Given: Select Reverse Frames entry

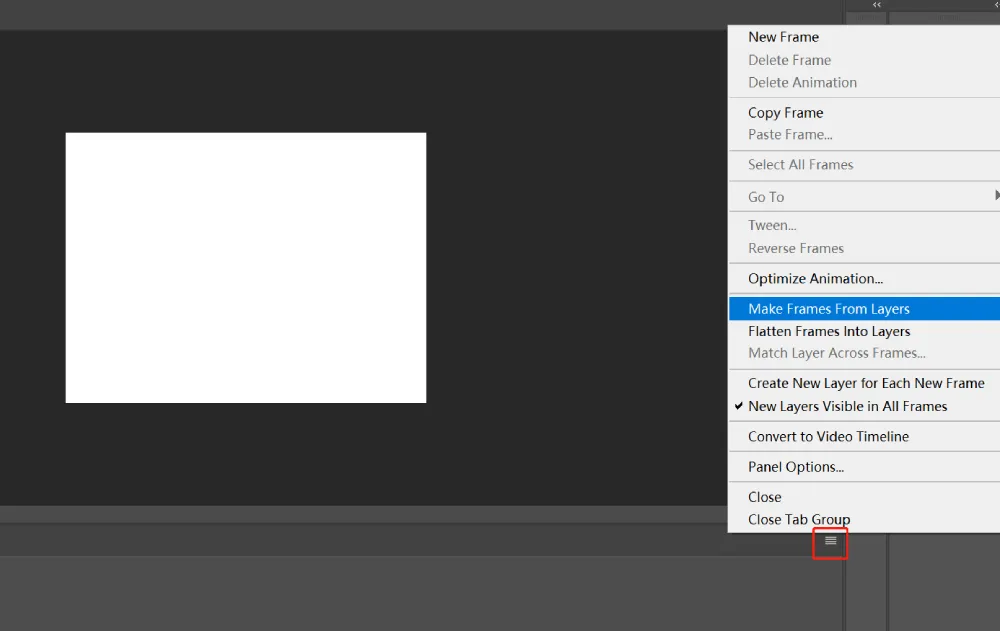Looking at the screenshot, I should (796, 248).
